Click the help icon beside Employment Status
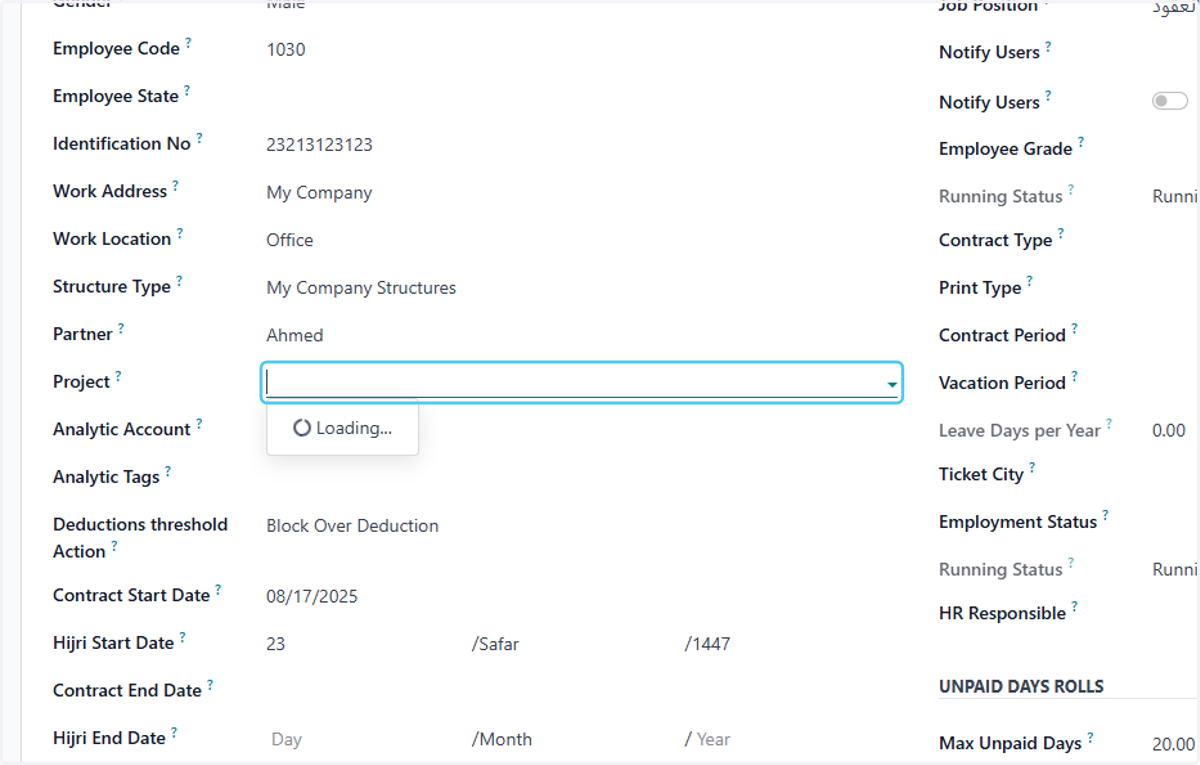The image size is (1200, 765). 1106,516
